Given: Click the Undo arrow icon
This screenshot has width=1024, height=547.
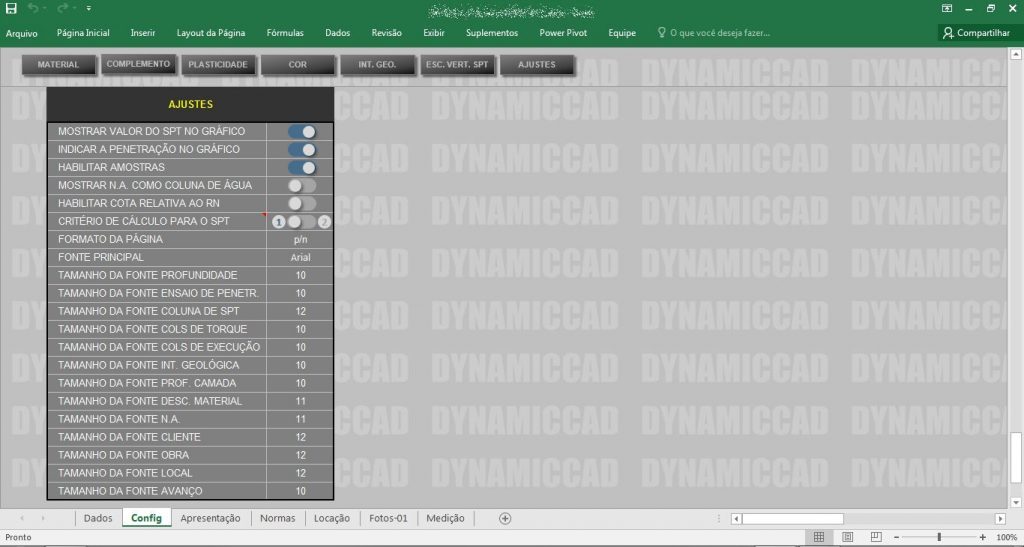Looking at the screenshot, I should click(33, 8).
